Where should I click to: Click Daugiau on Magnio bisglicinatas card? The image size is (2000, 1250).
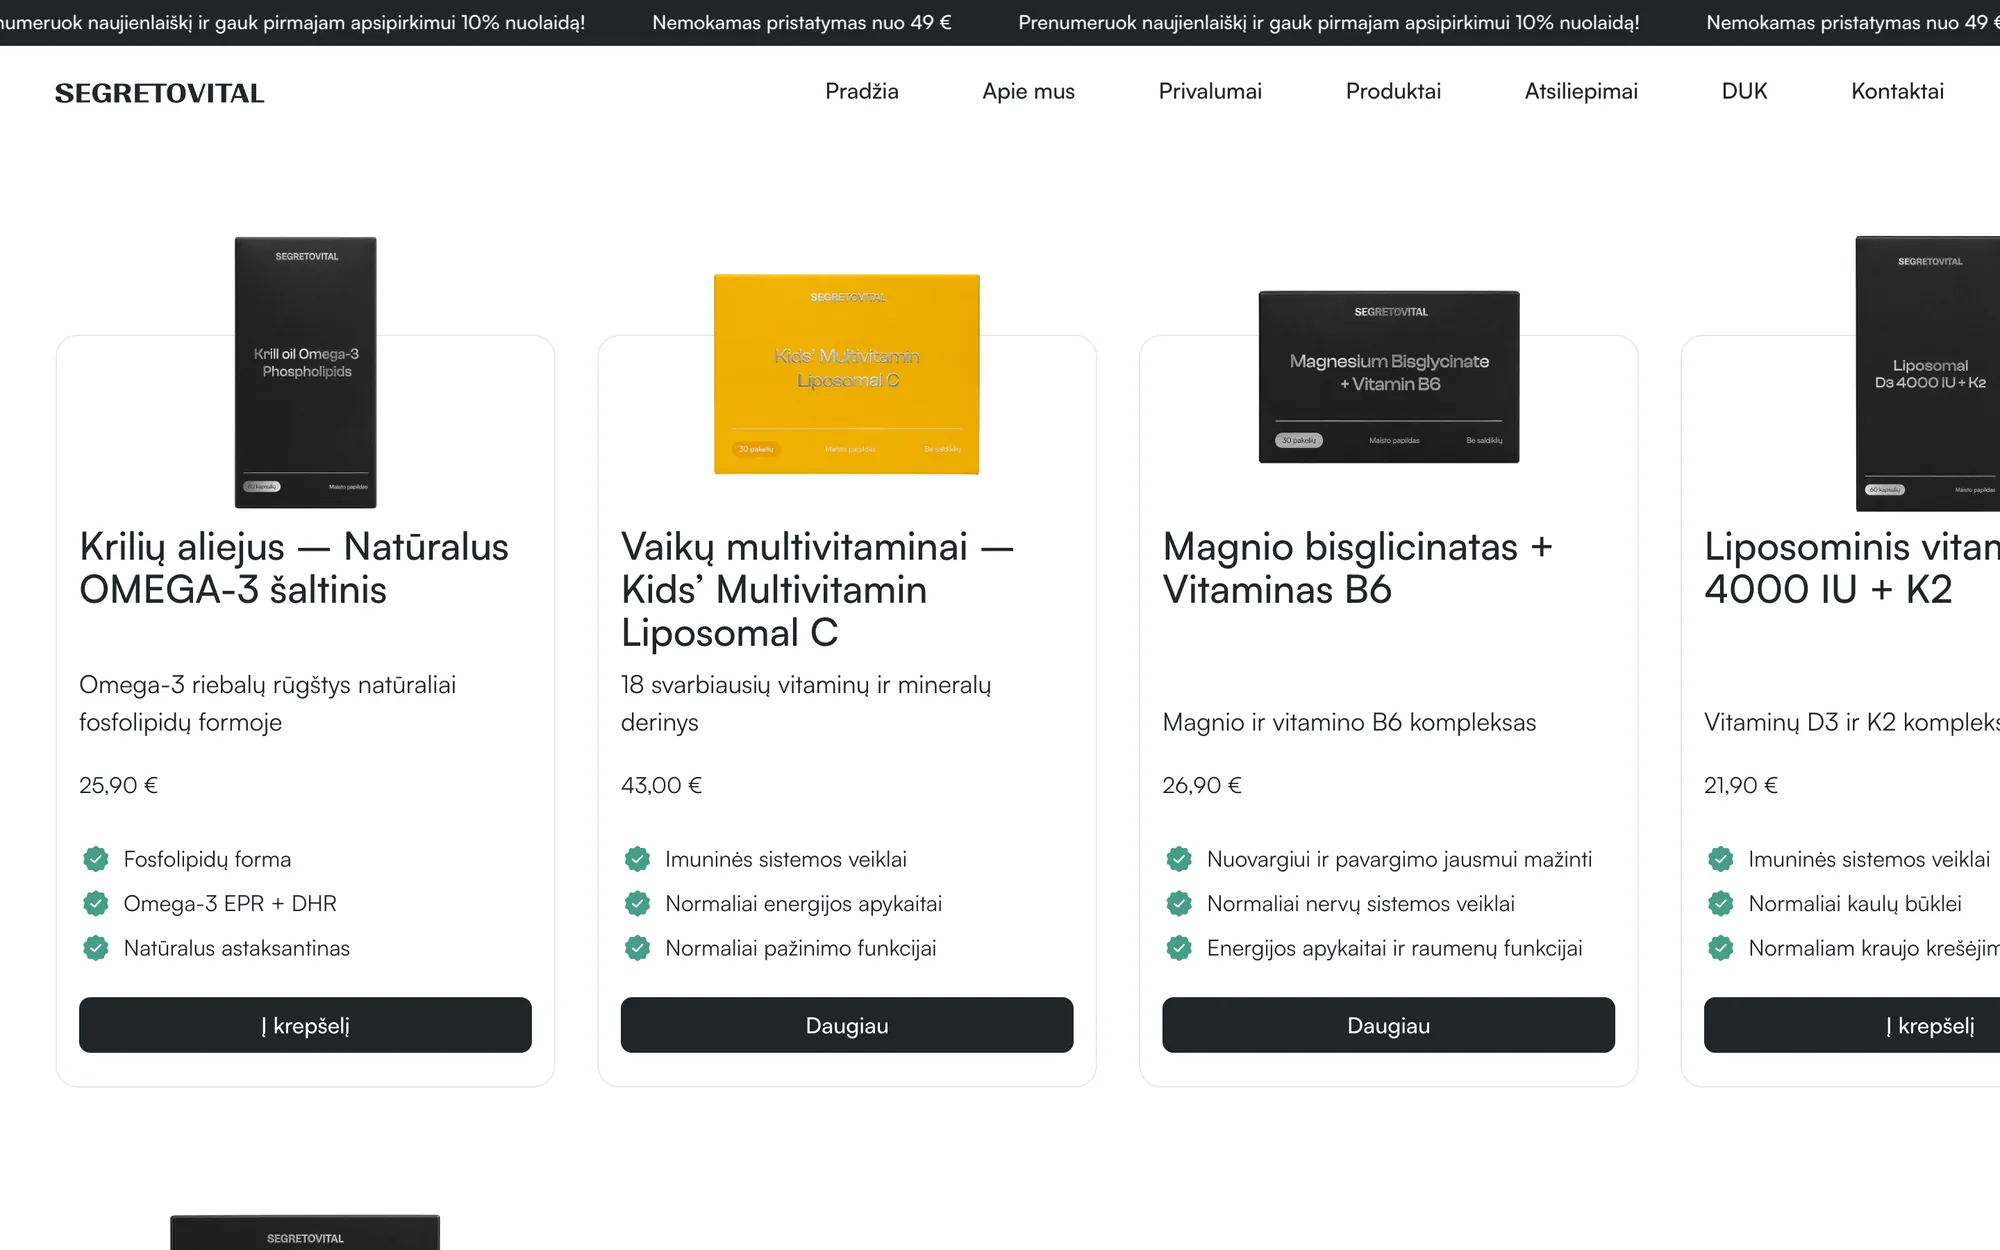coord(1388,1025)
